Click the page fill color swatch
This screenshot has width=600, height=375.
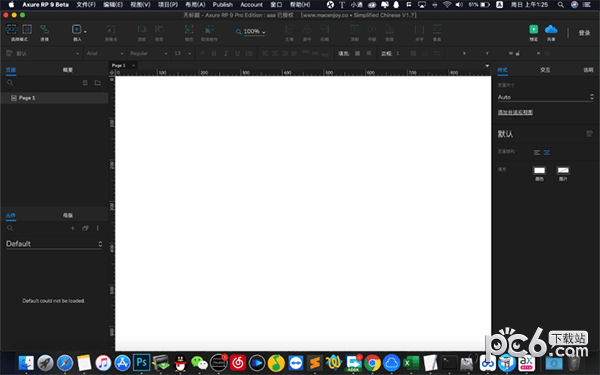tap(539, 170)
